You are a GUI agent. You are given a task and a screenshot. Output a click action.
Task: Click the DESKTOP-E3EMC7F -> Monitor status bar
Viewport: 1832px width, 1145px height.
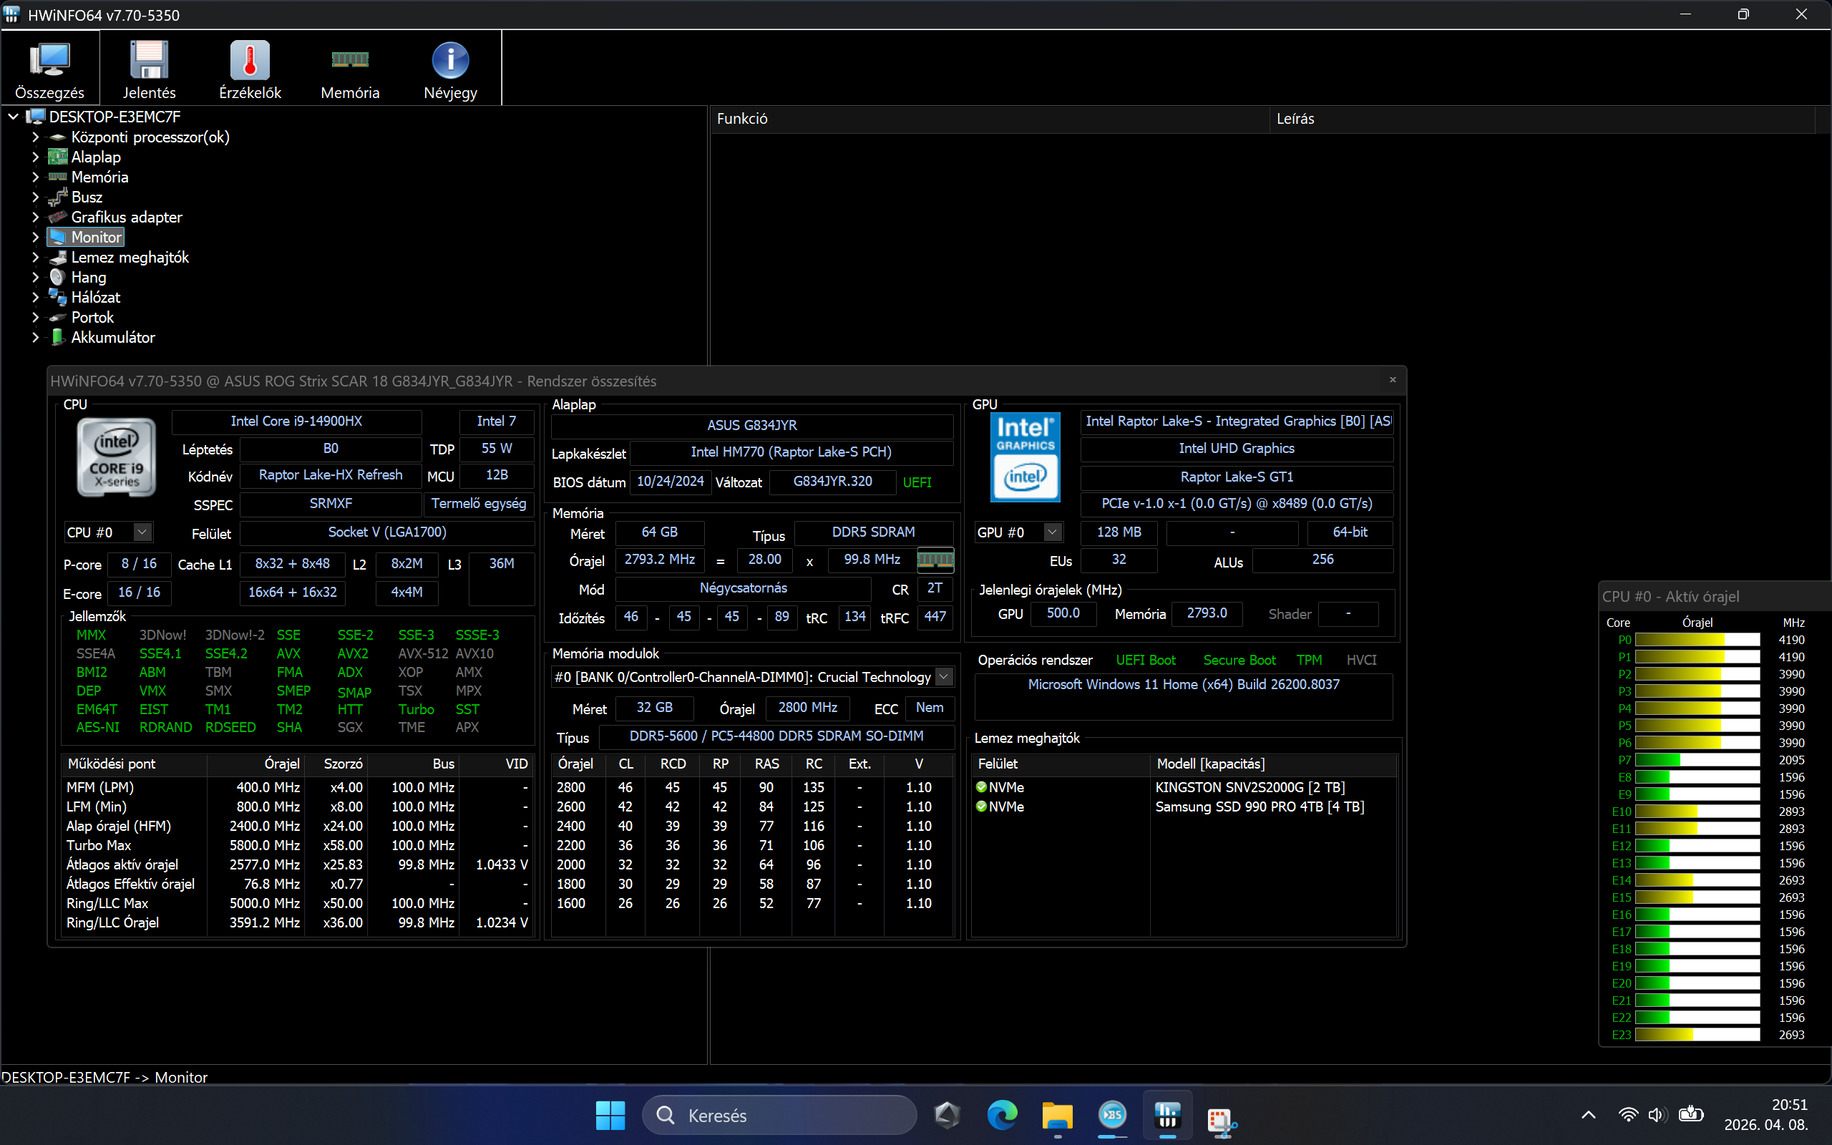[x=105, y=1077]
